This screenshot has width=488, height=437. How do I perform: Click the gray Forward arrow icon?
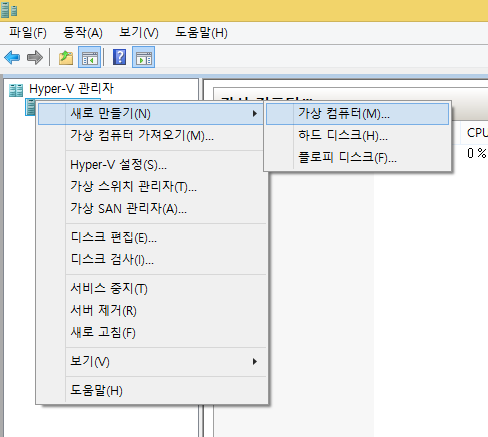[x=35, y=57]
